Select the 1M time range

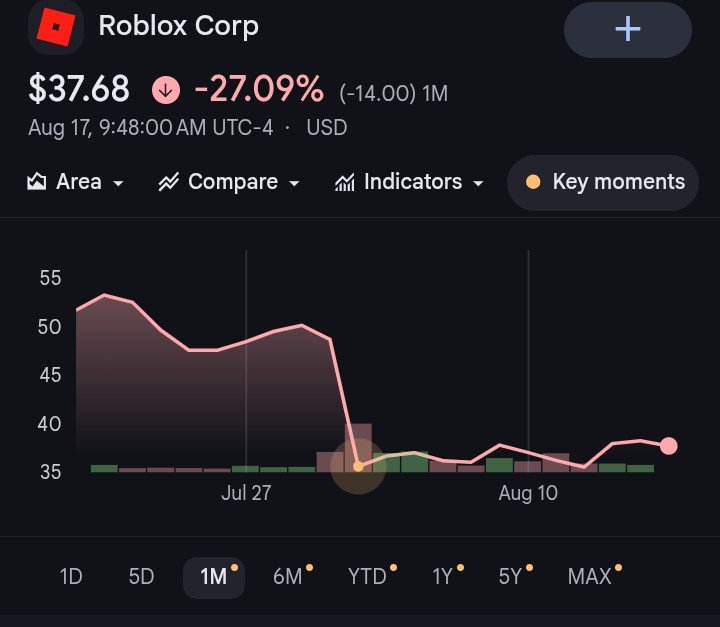point(214,577)
